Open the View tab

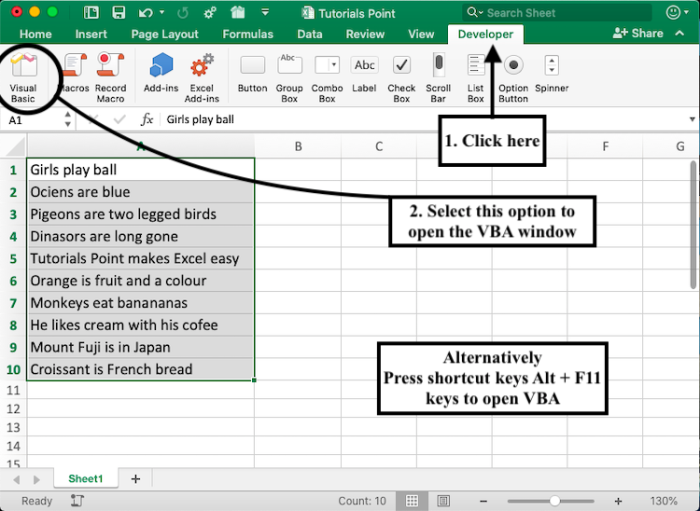pos(421,34)
